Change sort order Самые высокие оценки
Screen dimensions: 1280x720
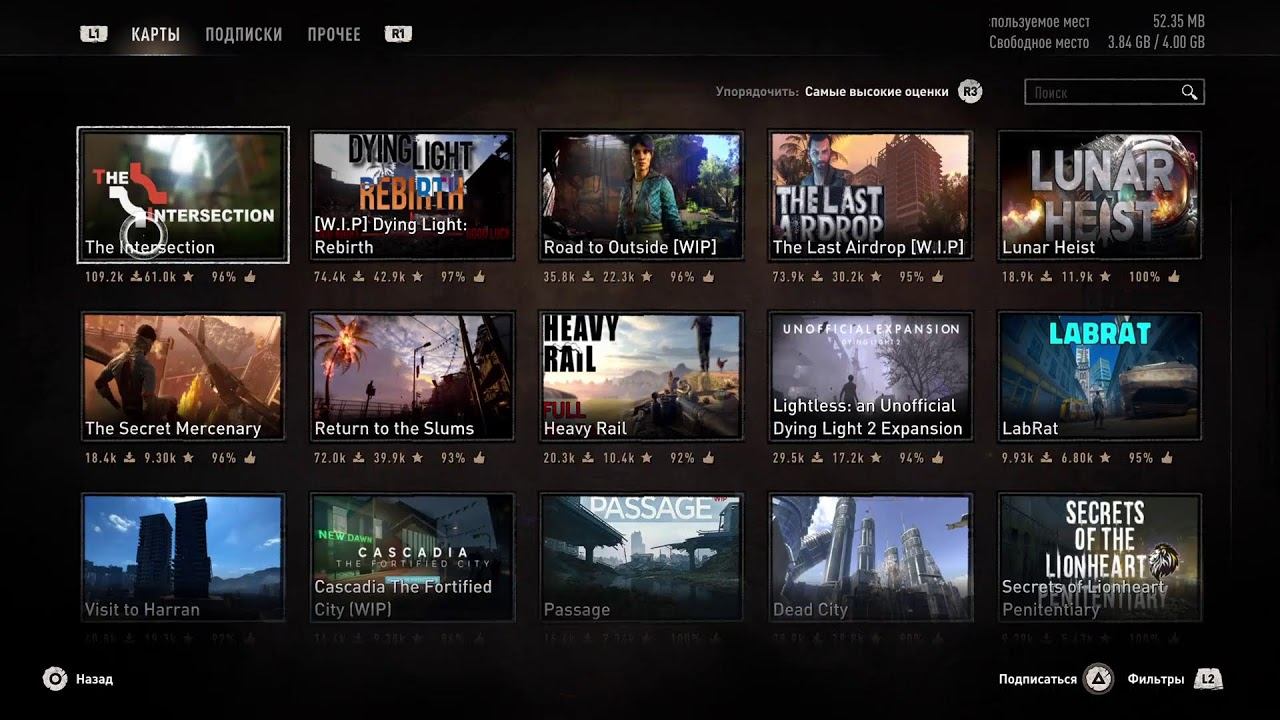877,92
